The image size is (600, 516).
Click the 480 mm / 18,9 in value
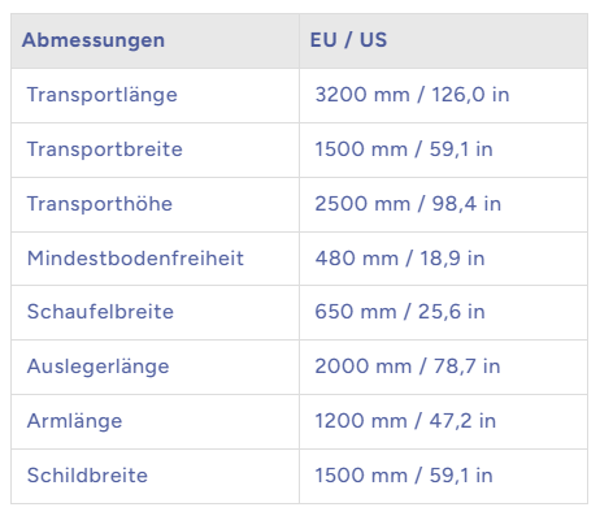tap(399, 258)
